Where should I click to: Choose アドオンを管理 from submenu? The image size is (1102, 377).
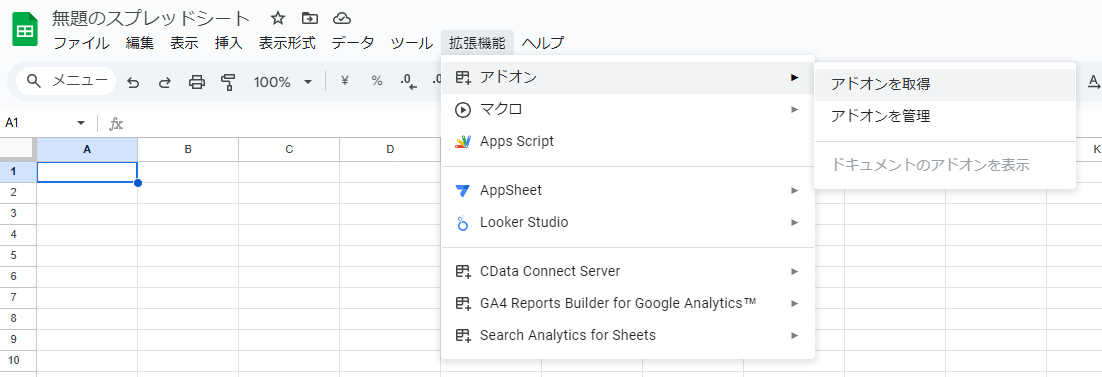(945, 117)
